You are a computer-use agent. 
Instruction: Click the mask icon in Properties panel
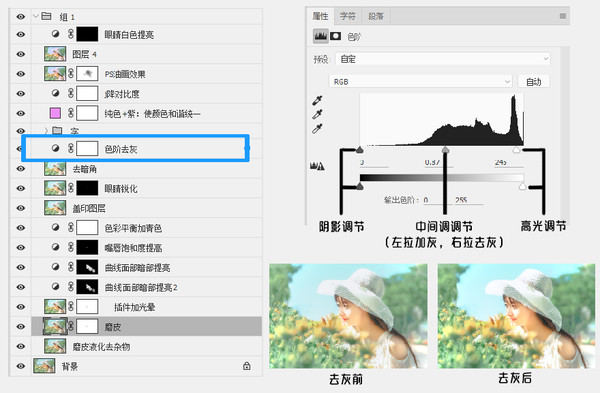[x=336, y=36]
